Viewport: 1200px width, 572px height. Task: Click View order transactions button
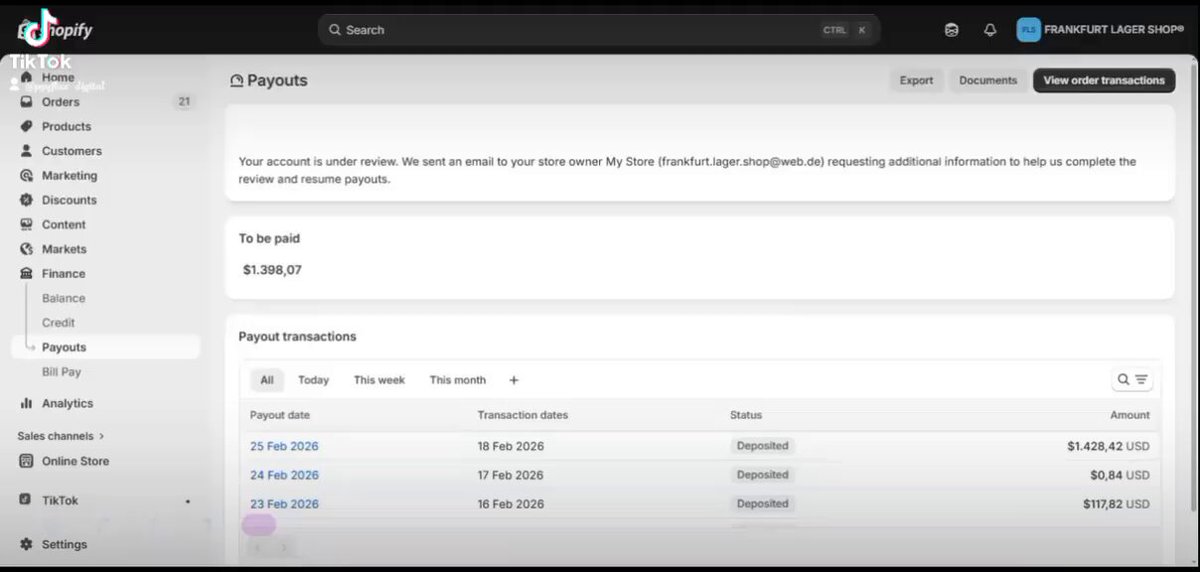tap(1104, 81)
